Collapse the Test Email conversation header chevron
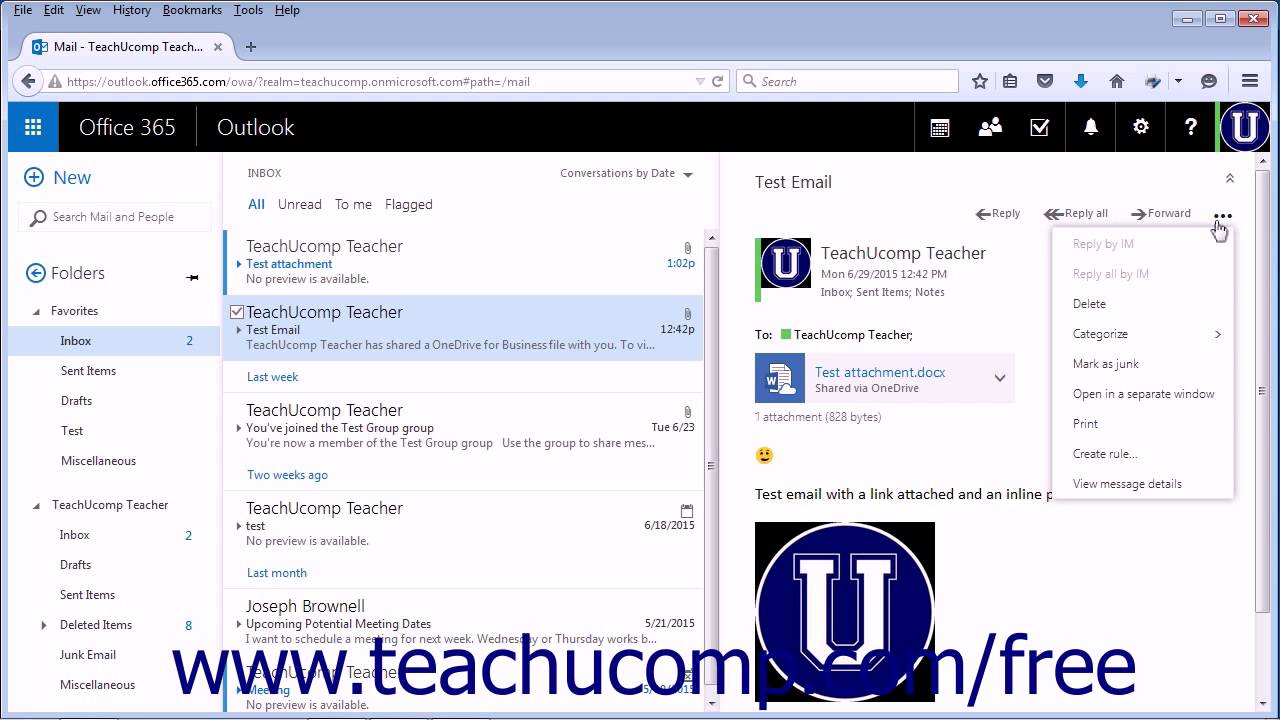Image resolution: width=1280 pixels, height=720 pixels. point(1230,179)
